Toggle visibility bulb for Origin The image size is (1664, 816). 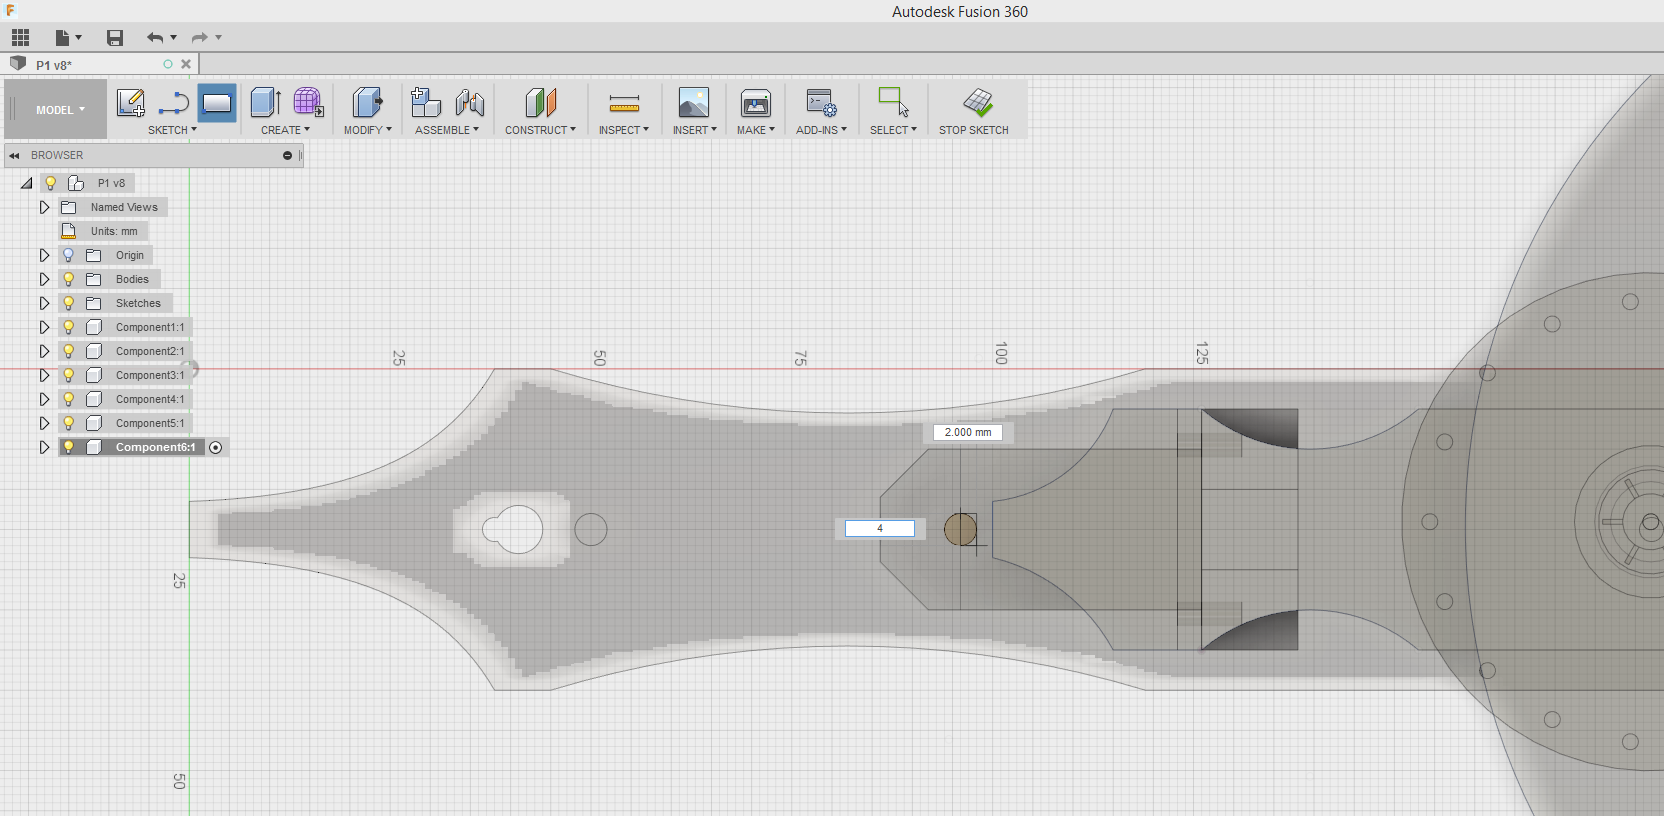(x=69, y=255)
